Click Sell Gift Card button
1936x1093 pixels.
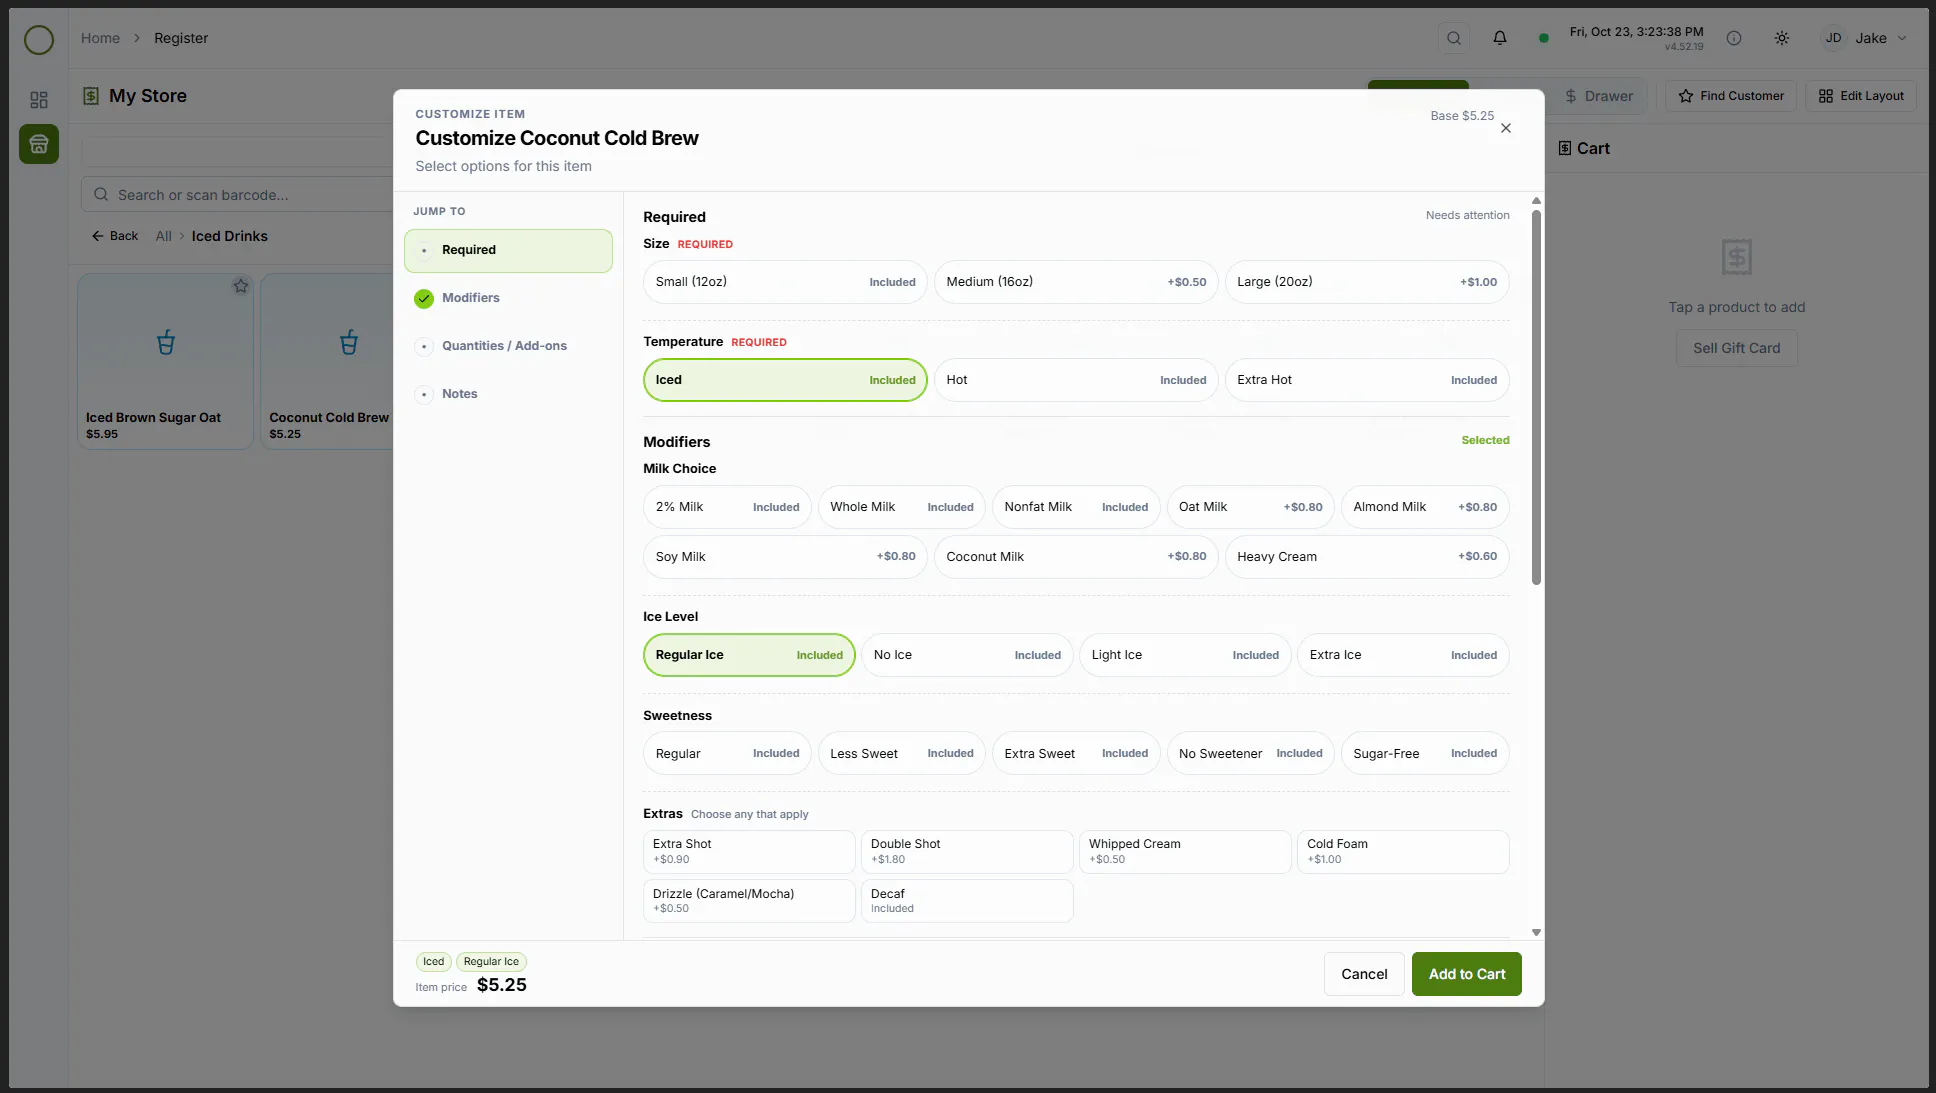1736,348
